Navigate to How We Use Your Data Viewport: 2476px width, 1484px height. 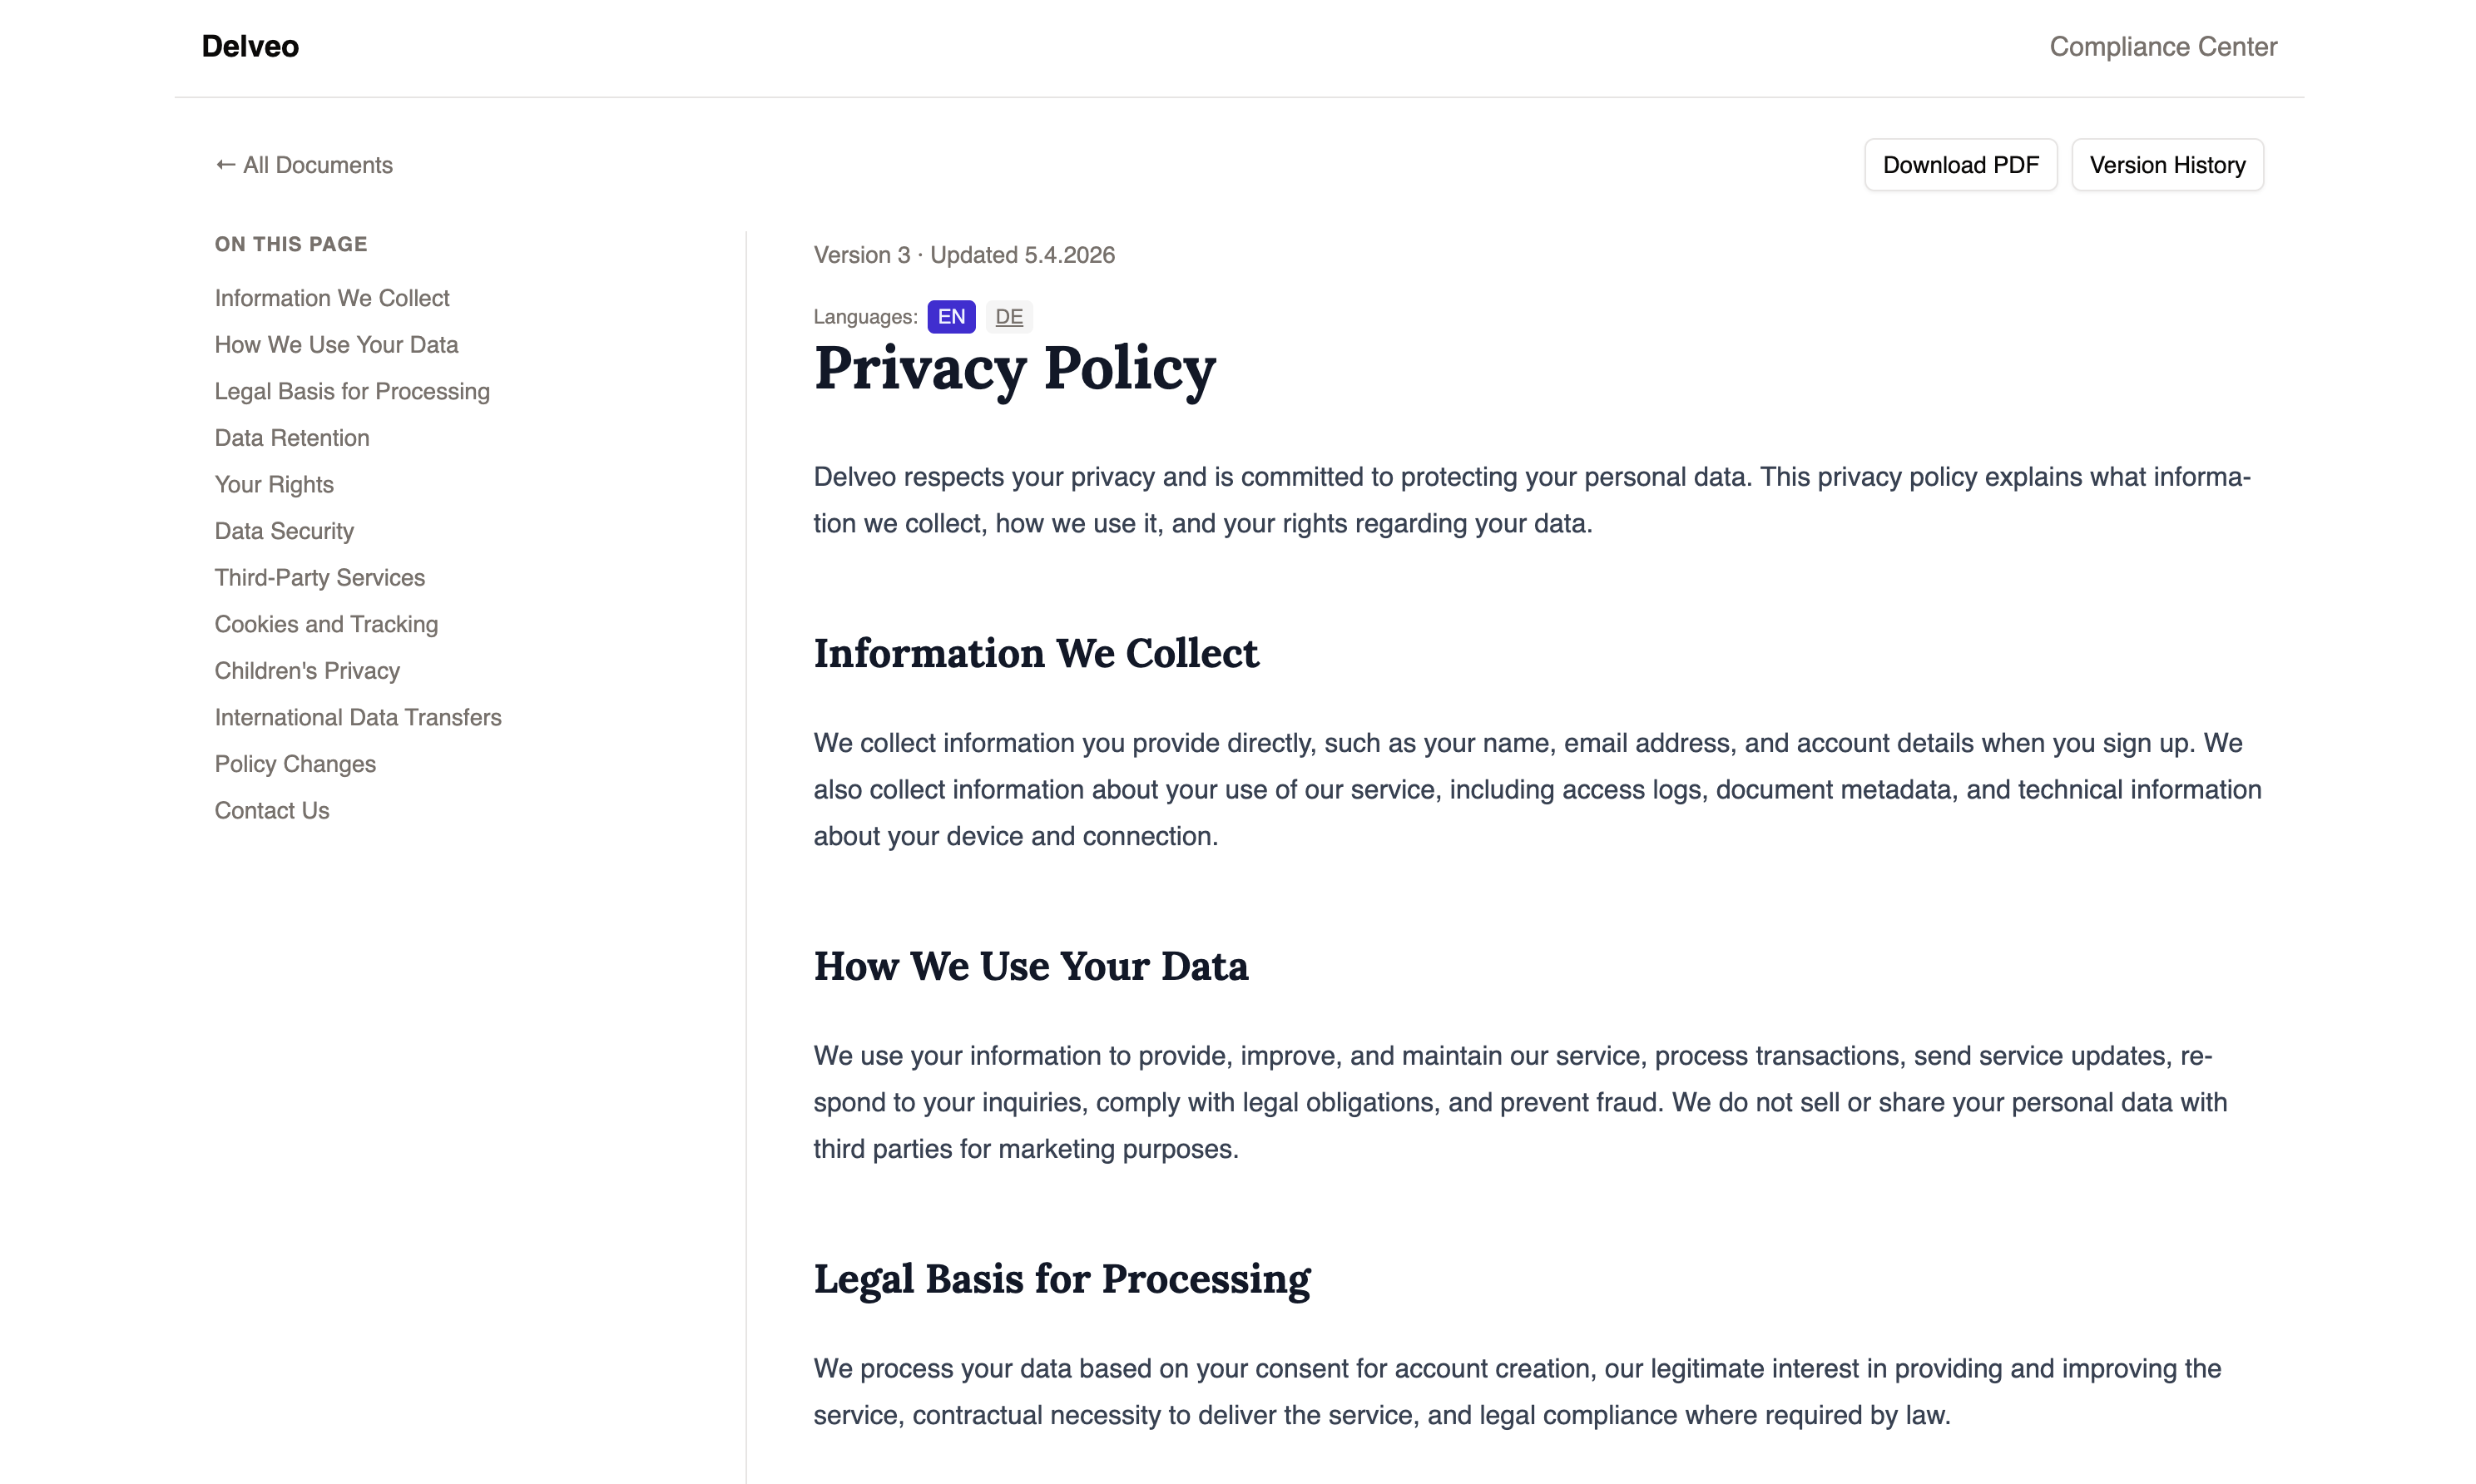336,345
